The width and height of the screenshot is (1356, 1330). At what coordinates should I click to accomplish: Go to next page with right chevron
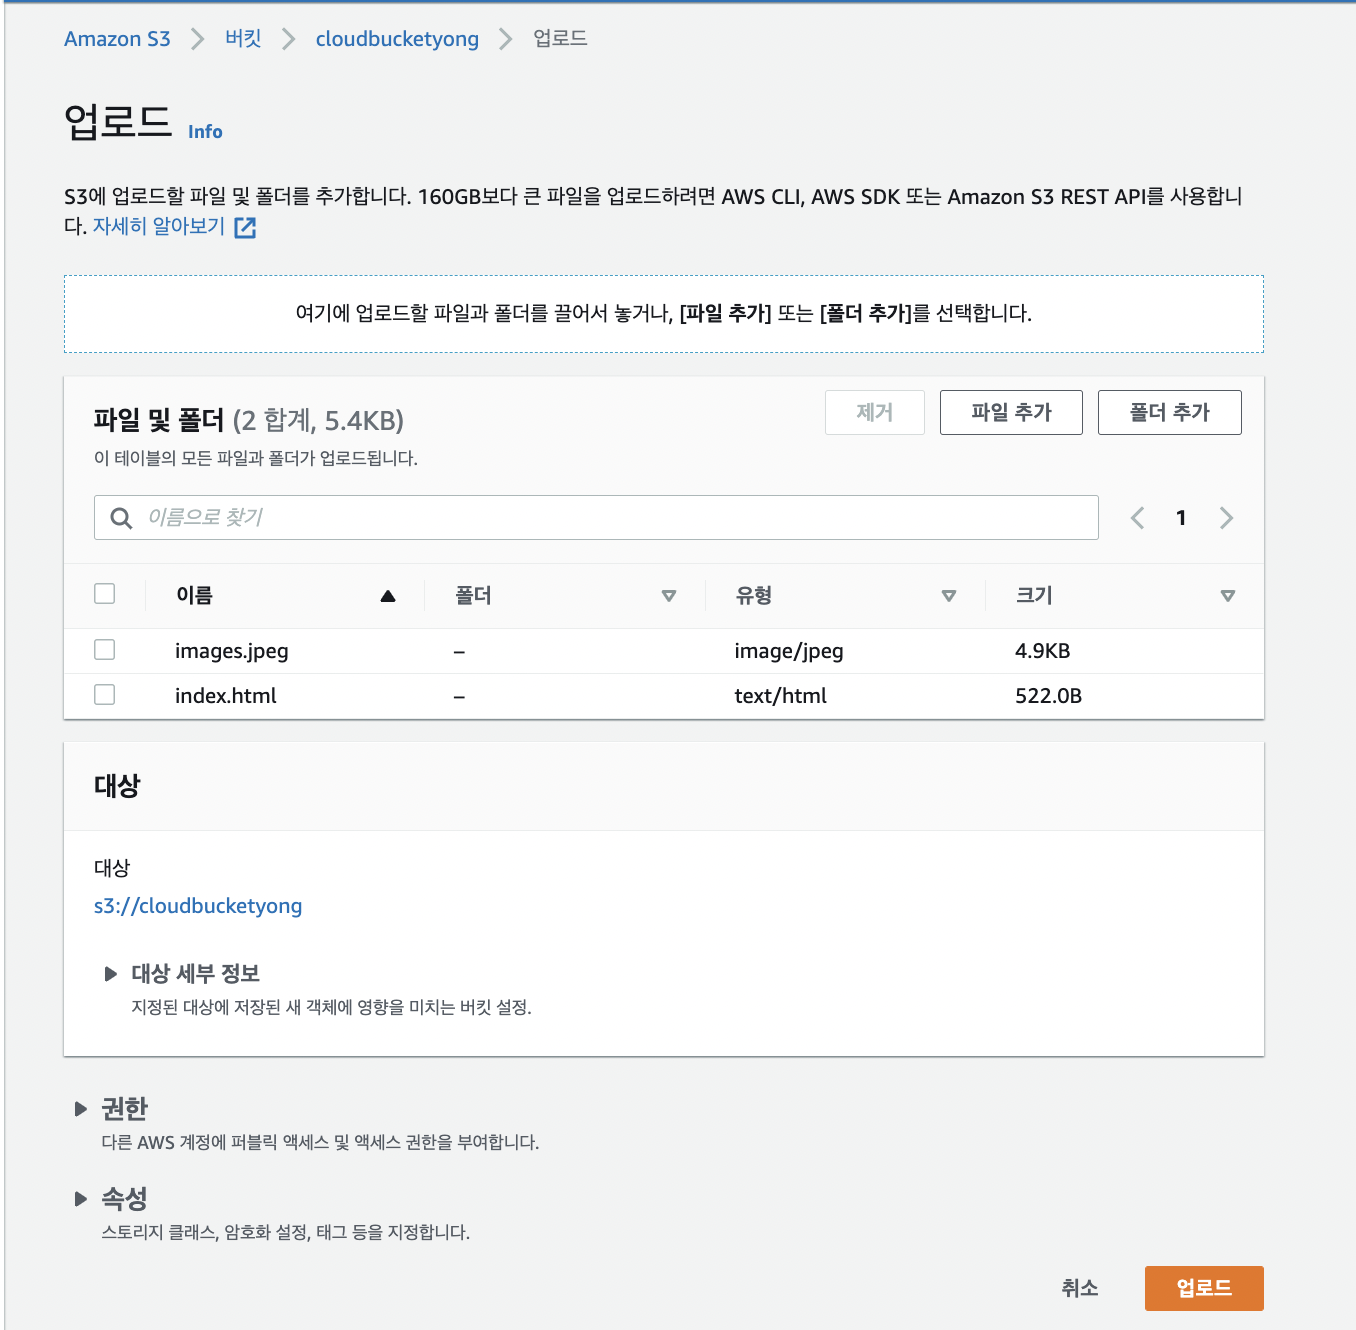pos(1226,518)
